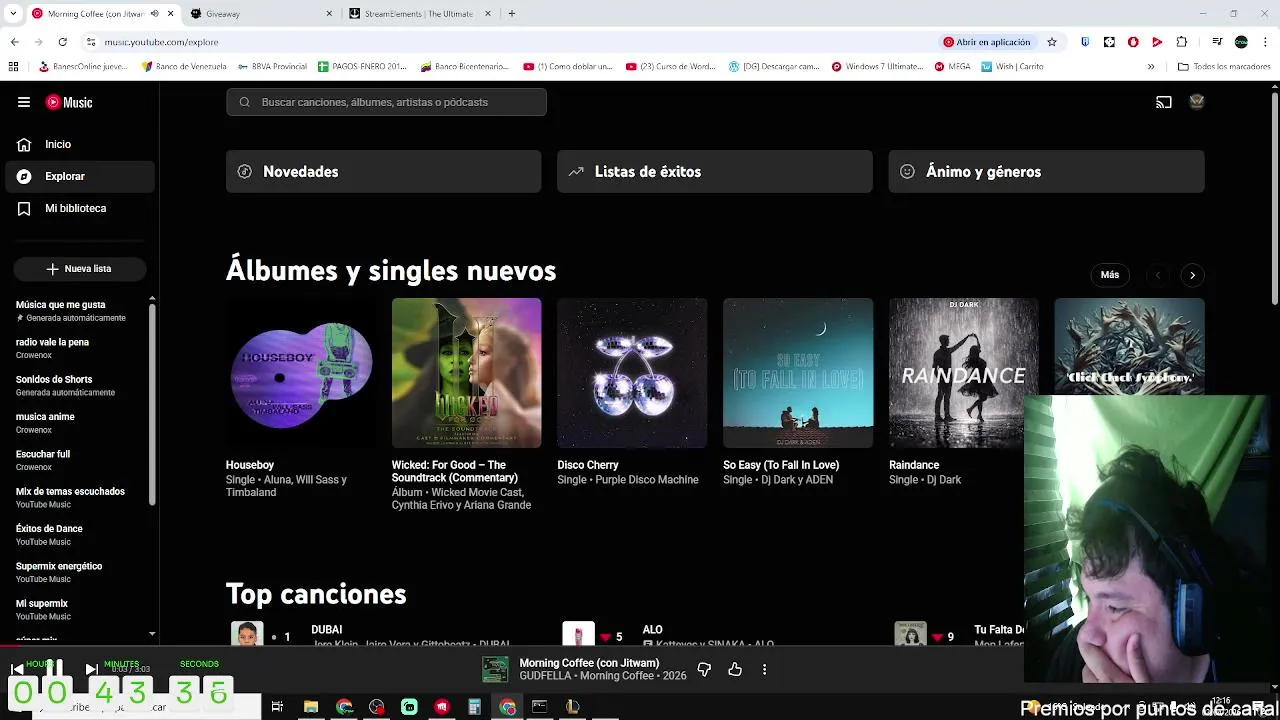Open Mi biblioteca in sidebar
The height and width of the screenshot is (720, 1280).
click(80, 208)
